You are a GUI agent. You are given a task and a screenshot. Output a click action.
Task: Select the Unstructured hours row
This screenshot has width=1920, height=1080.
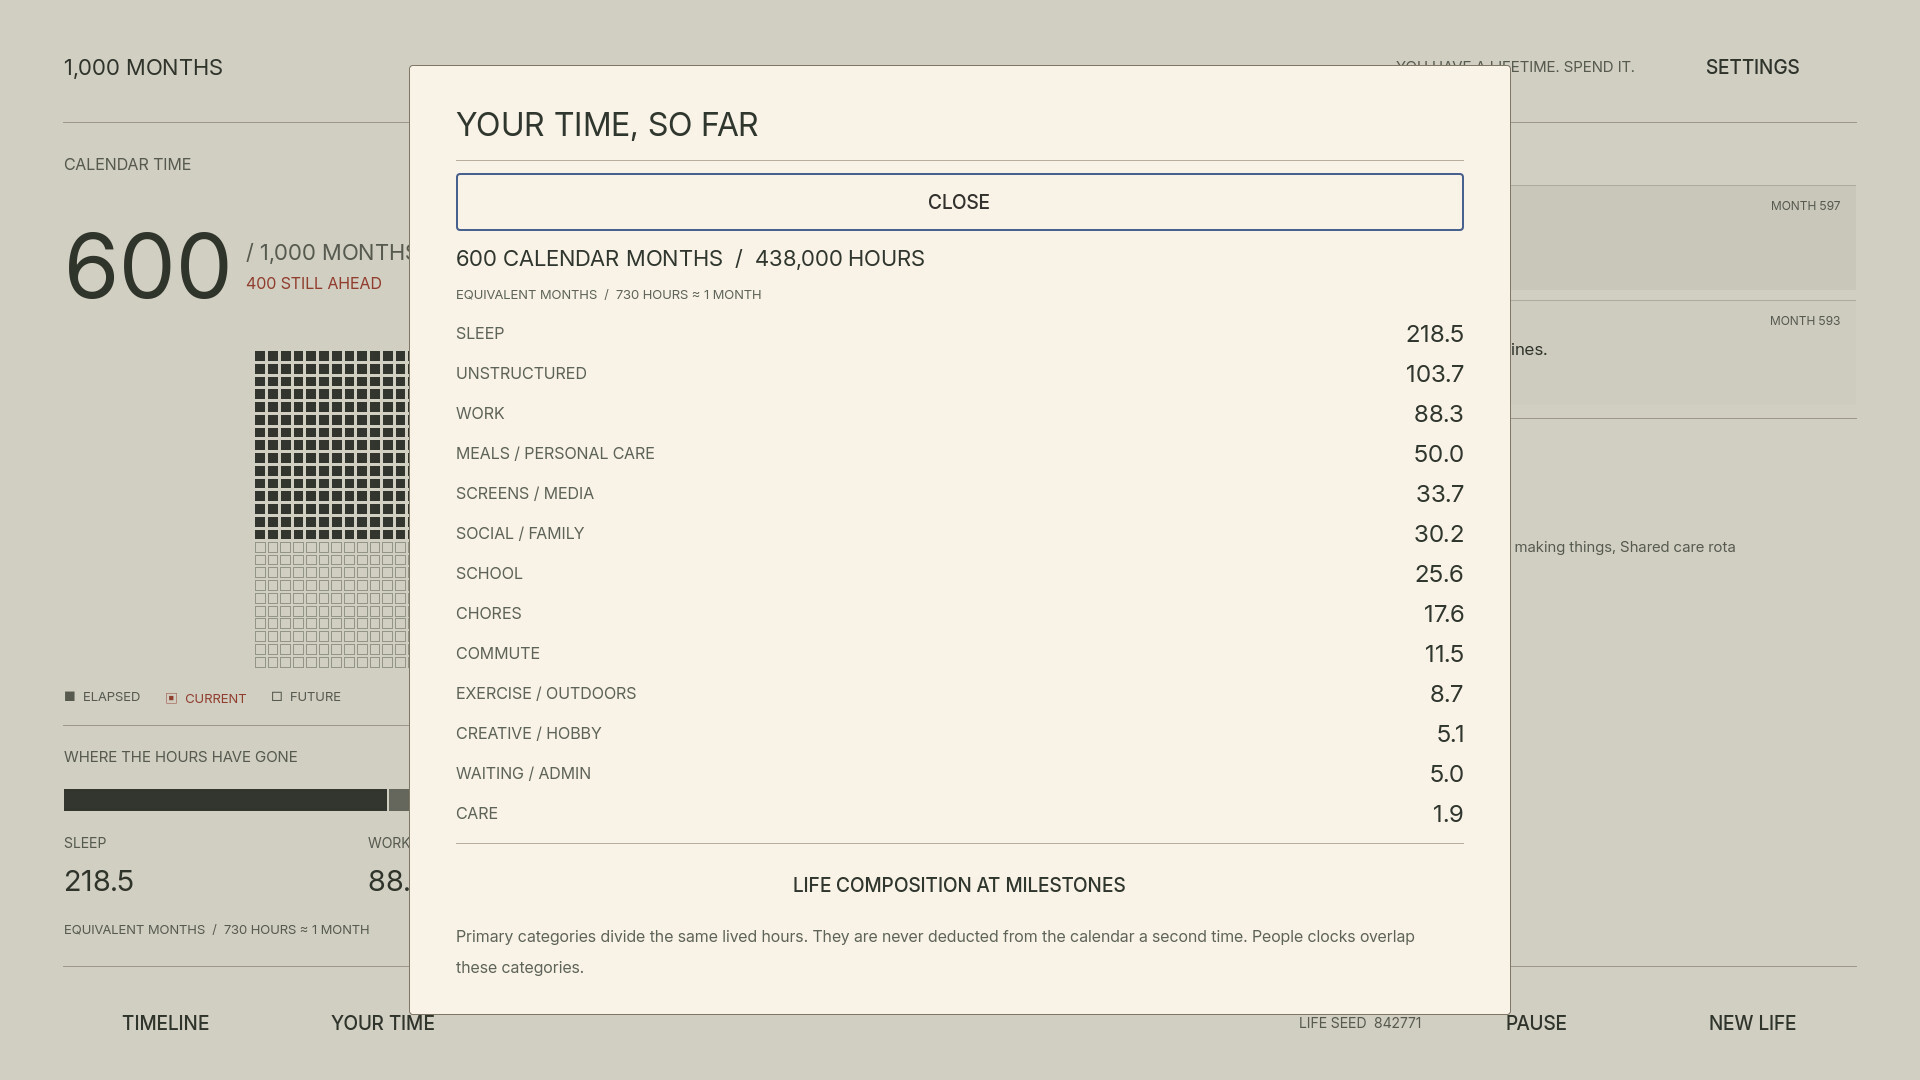[959, 373]
